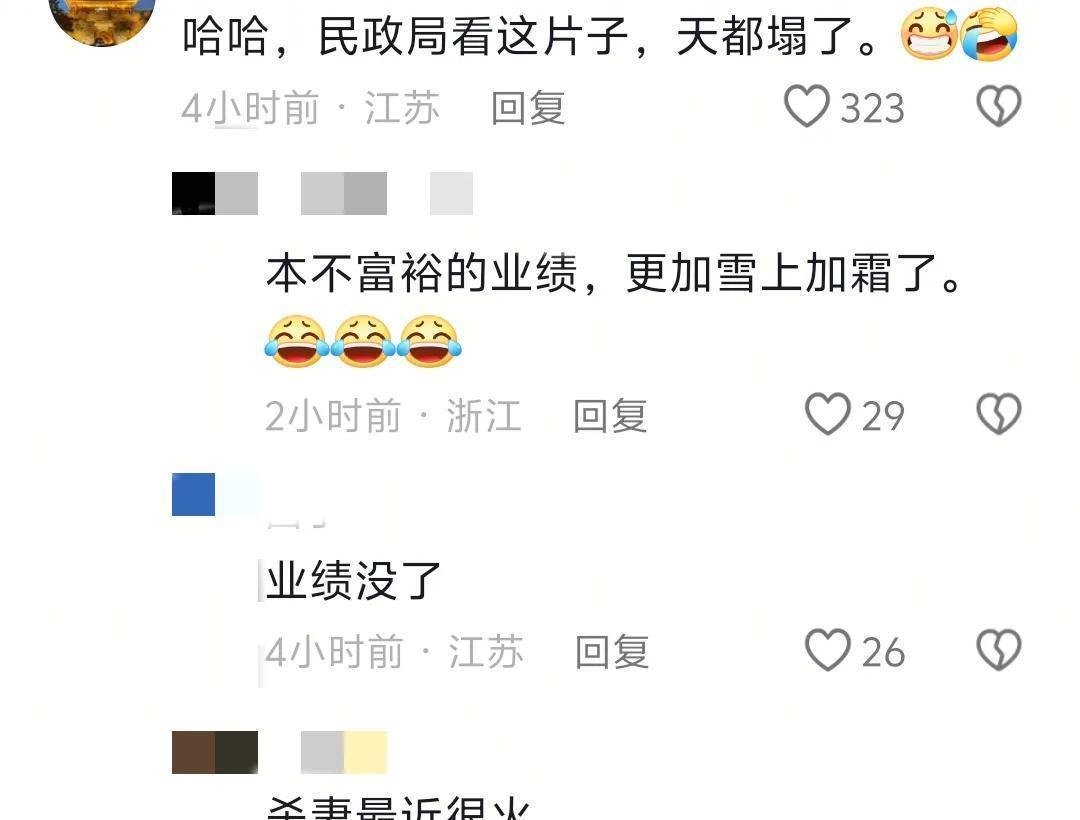Tap broken heart on the 浙江 comment

(999, 414)
